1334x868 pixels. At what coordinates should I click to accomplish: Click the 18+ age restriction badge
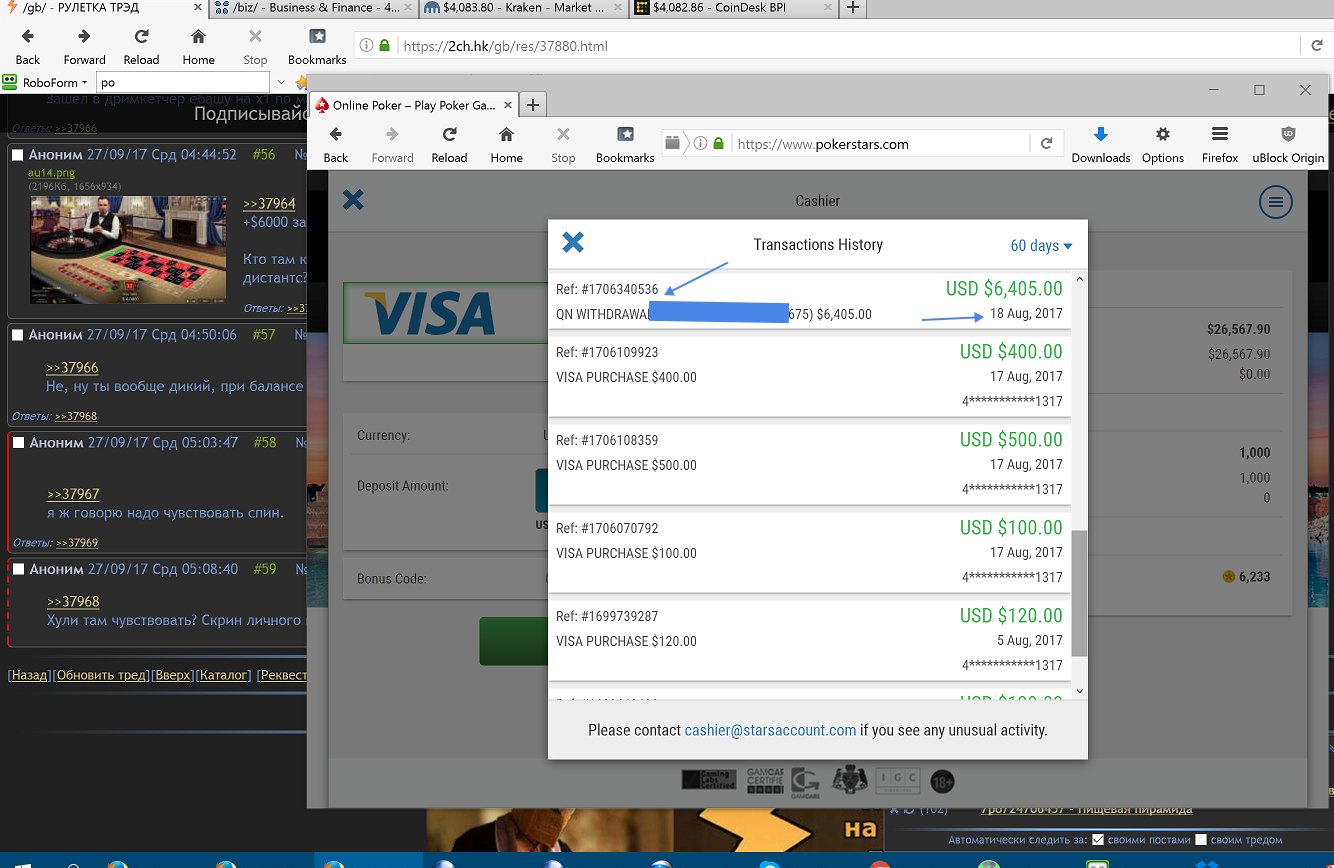tap(942, 781)
